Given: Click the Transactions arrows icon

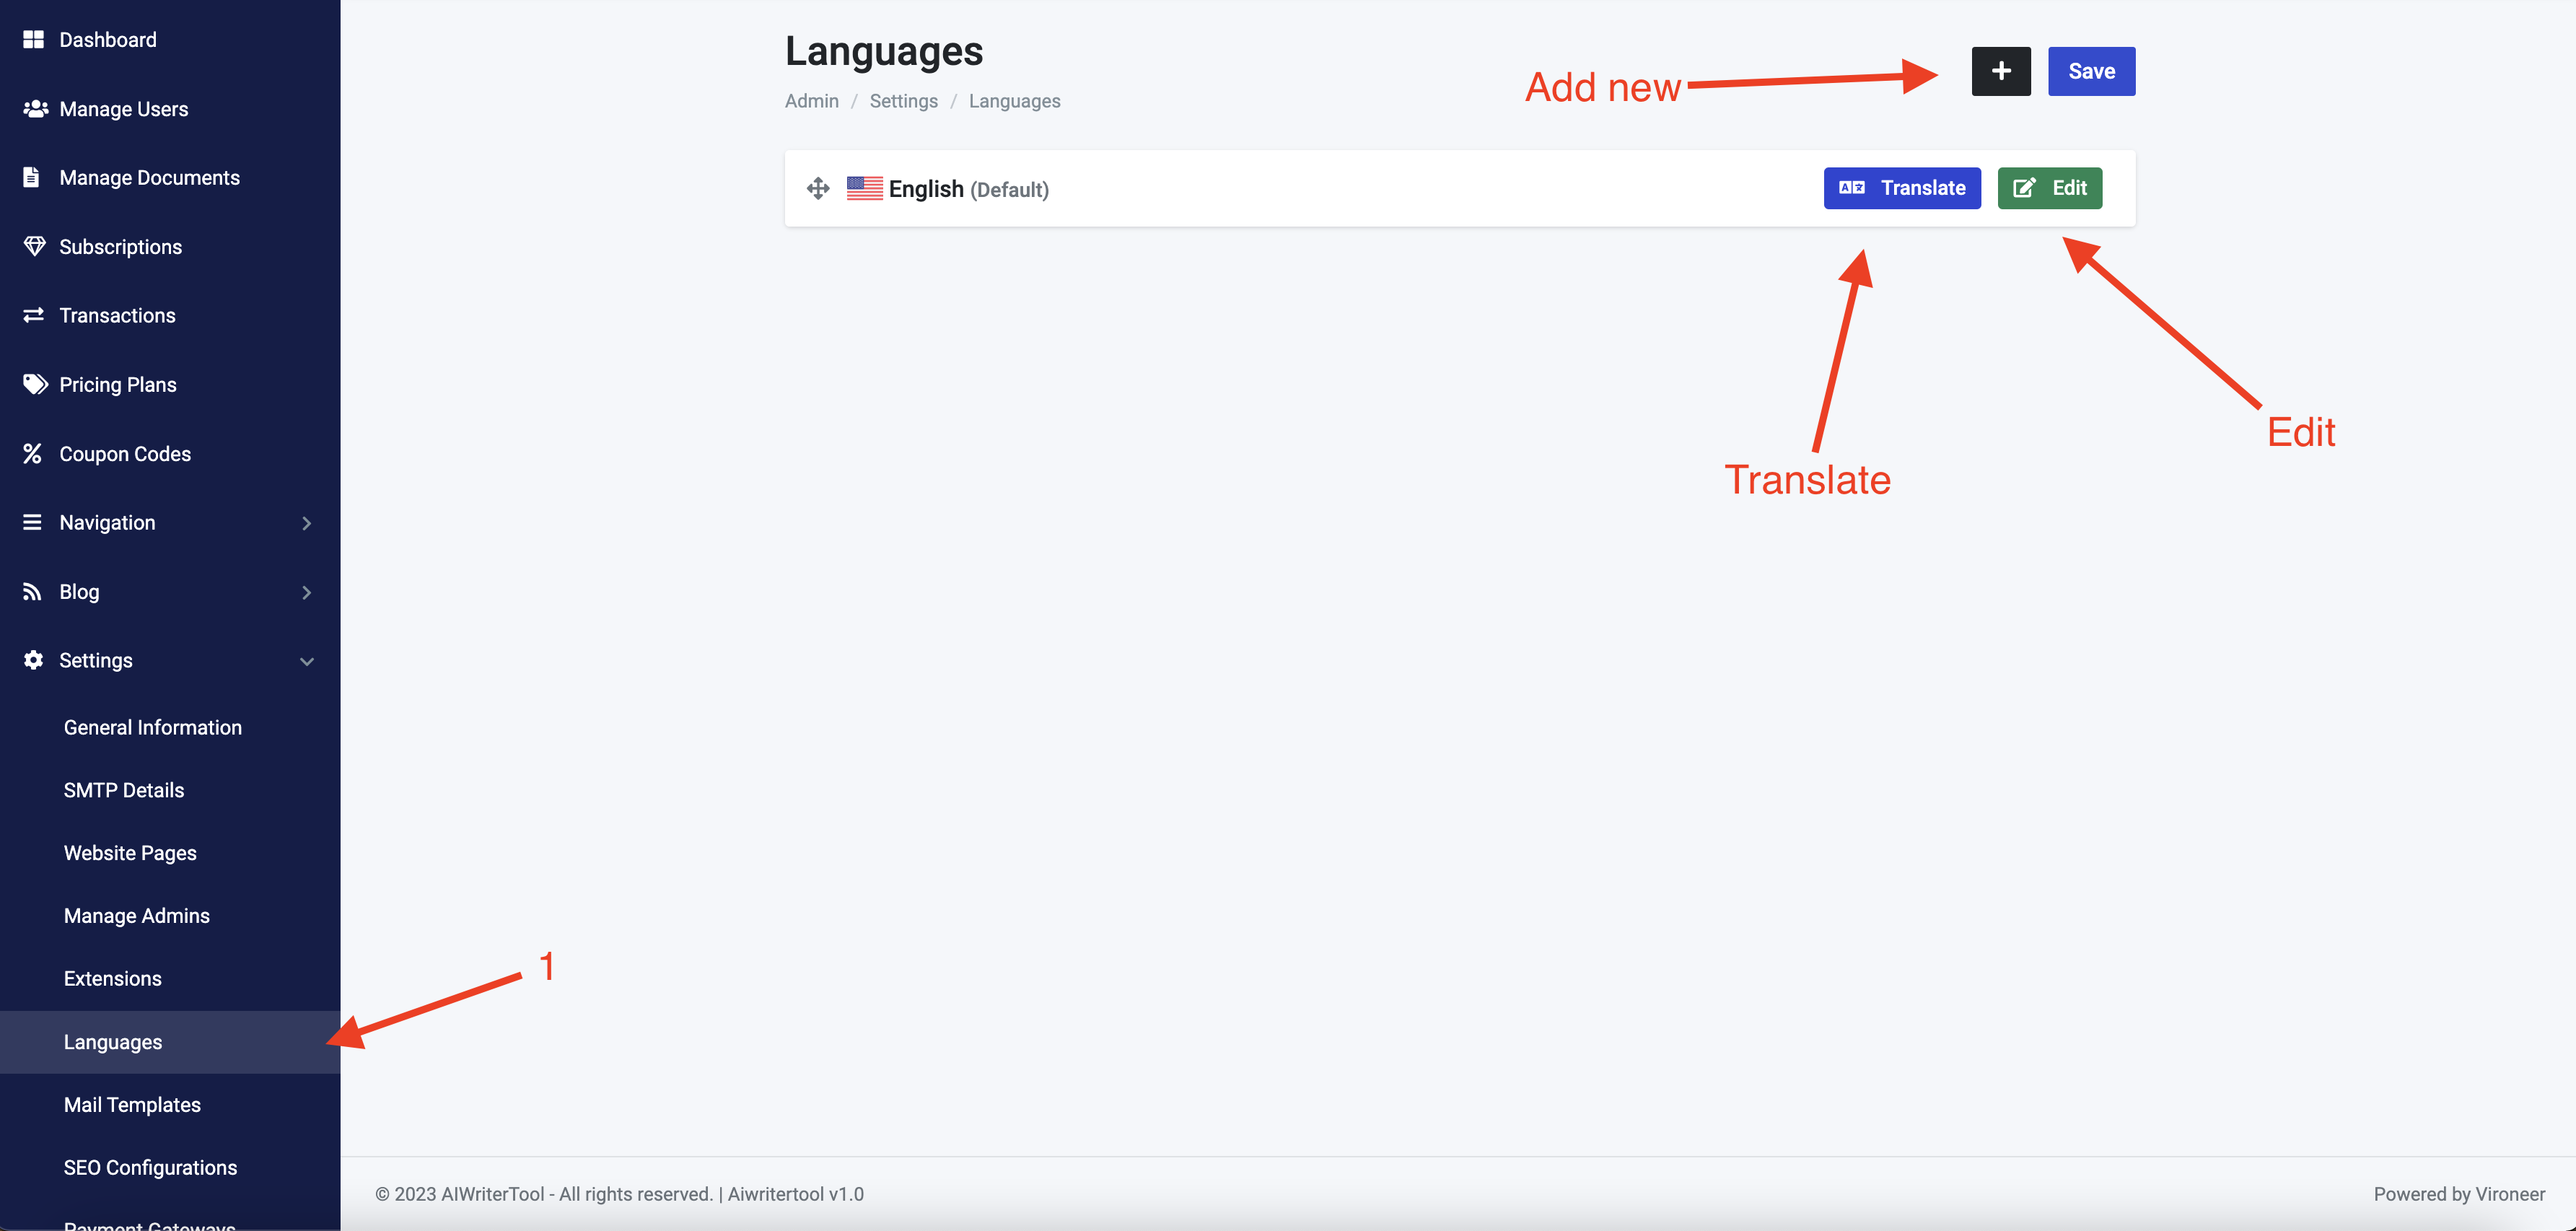Looking at the screenshot, I should pyautogui.click(x=34, y=315).
